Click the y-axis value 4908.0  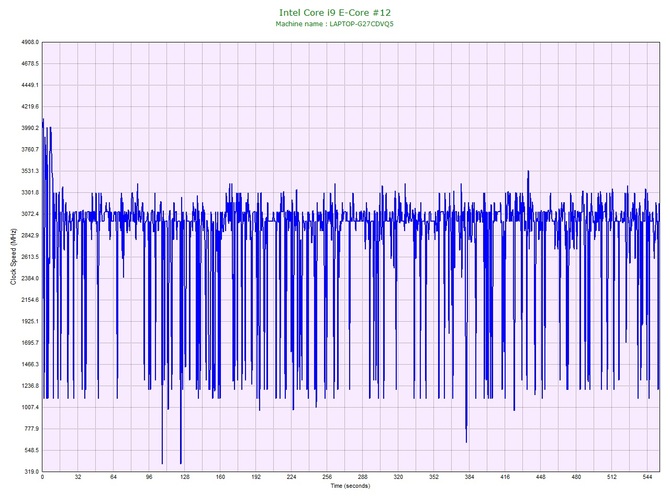tap(30, 42)
